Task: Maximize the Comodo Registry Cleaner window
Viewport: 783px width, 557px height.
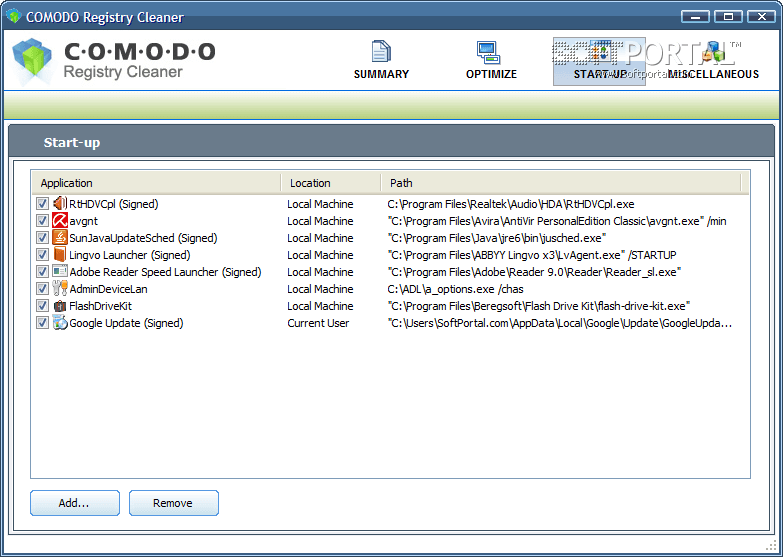Action: pyautogui.click(x=728, y=16)
